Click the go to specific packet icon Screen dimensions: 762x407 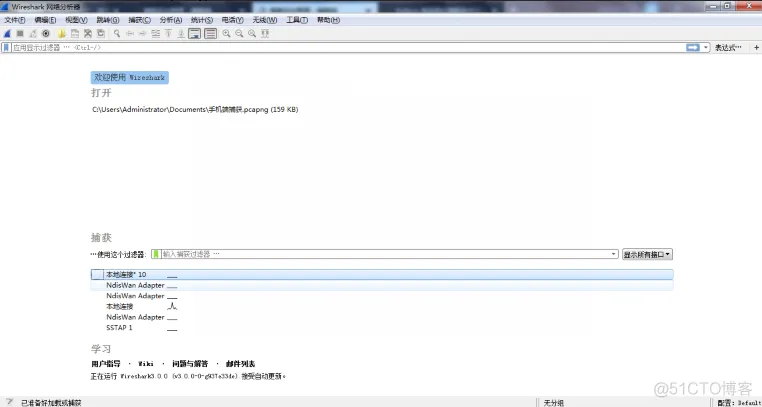[156, 34]
